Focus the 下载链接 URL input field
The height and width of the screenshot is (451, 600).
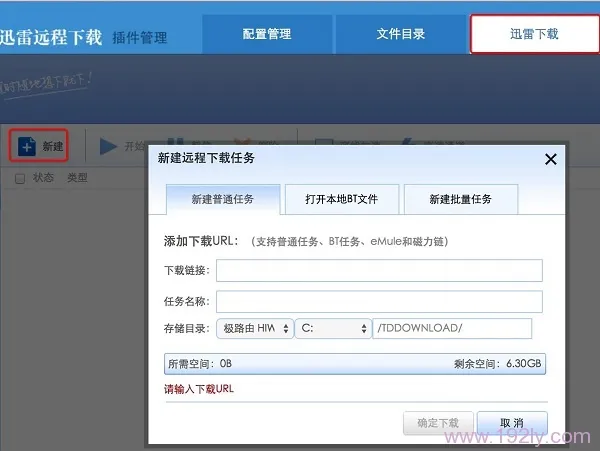[379, 271]
